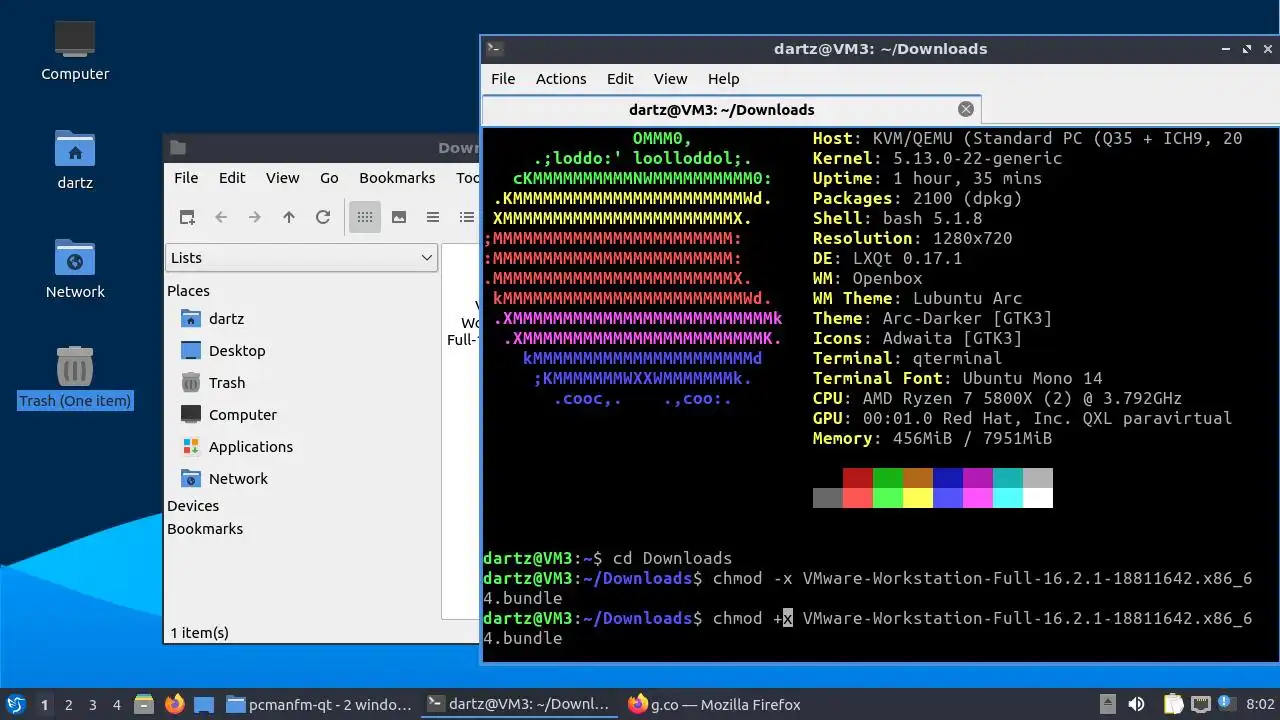The image size is (1280, 720).
Task: Open new tab in pcmanfm-qt toolbar
Action: [187, 217]
